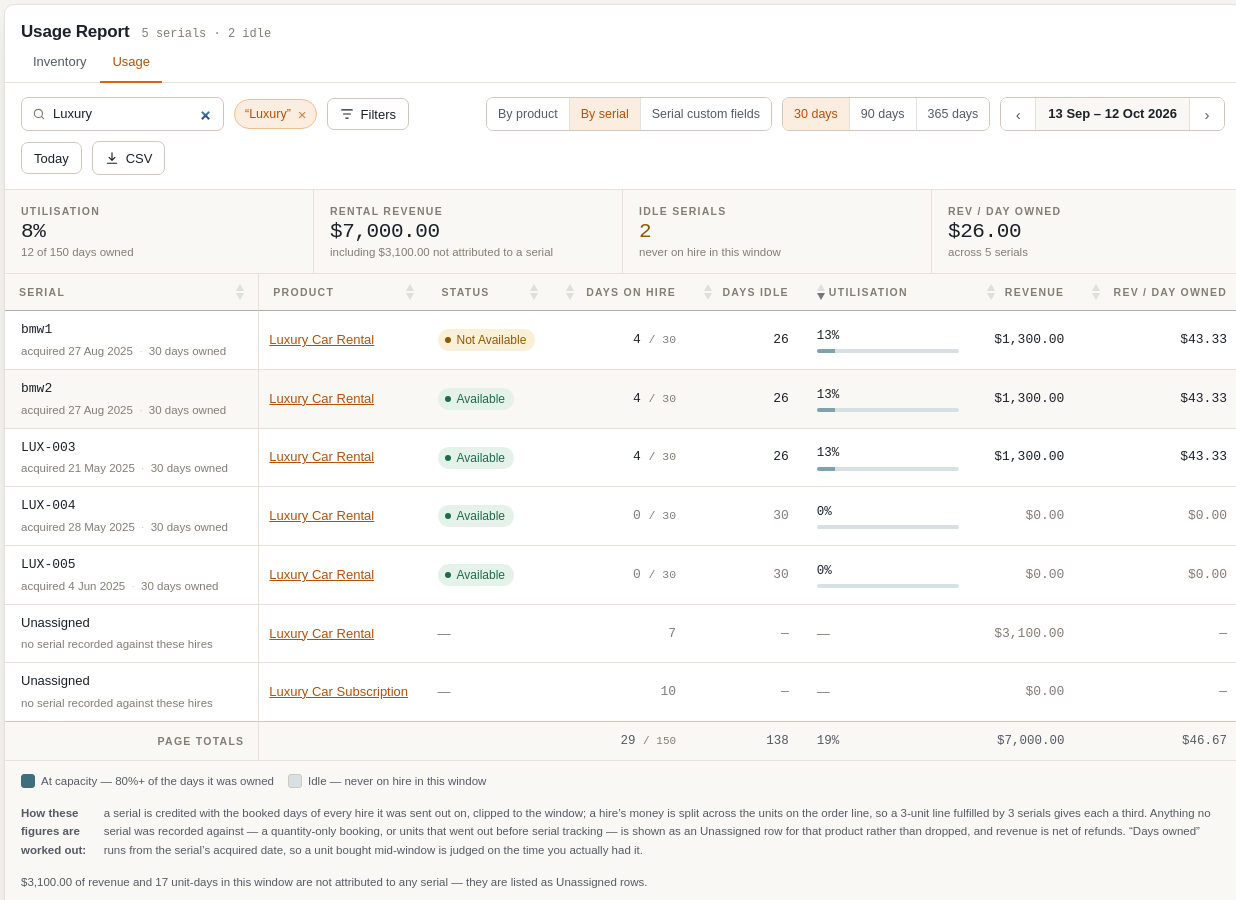Image resolution: width=1236 pixels, height=900 pixels.
Task: Click bmw1 utilisation progress bar
Action: [888, 351]
